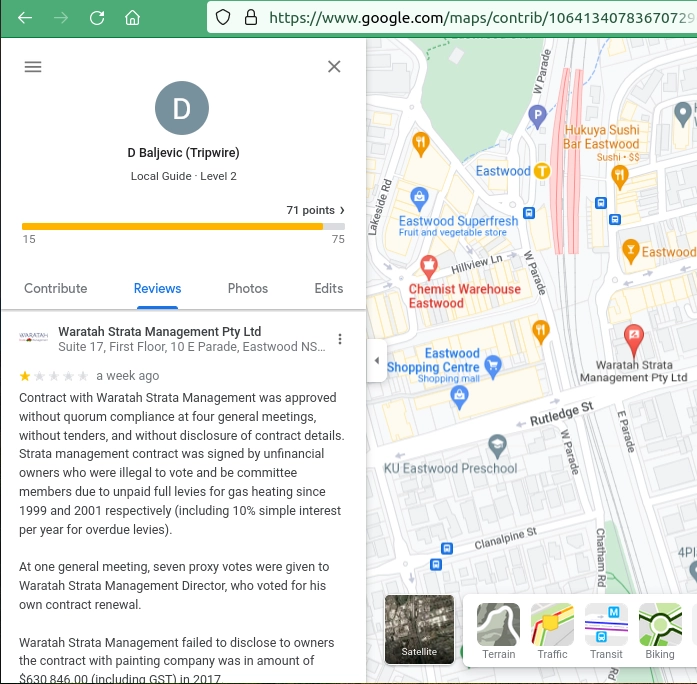Click the bar cocktail pin labeled Eastwood
Image resolution: width=697 pixels, height=684 pixels.
click(x=630, y=250)
